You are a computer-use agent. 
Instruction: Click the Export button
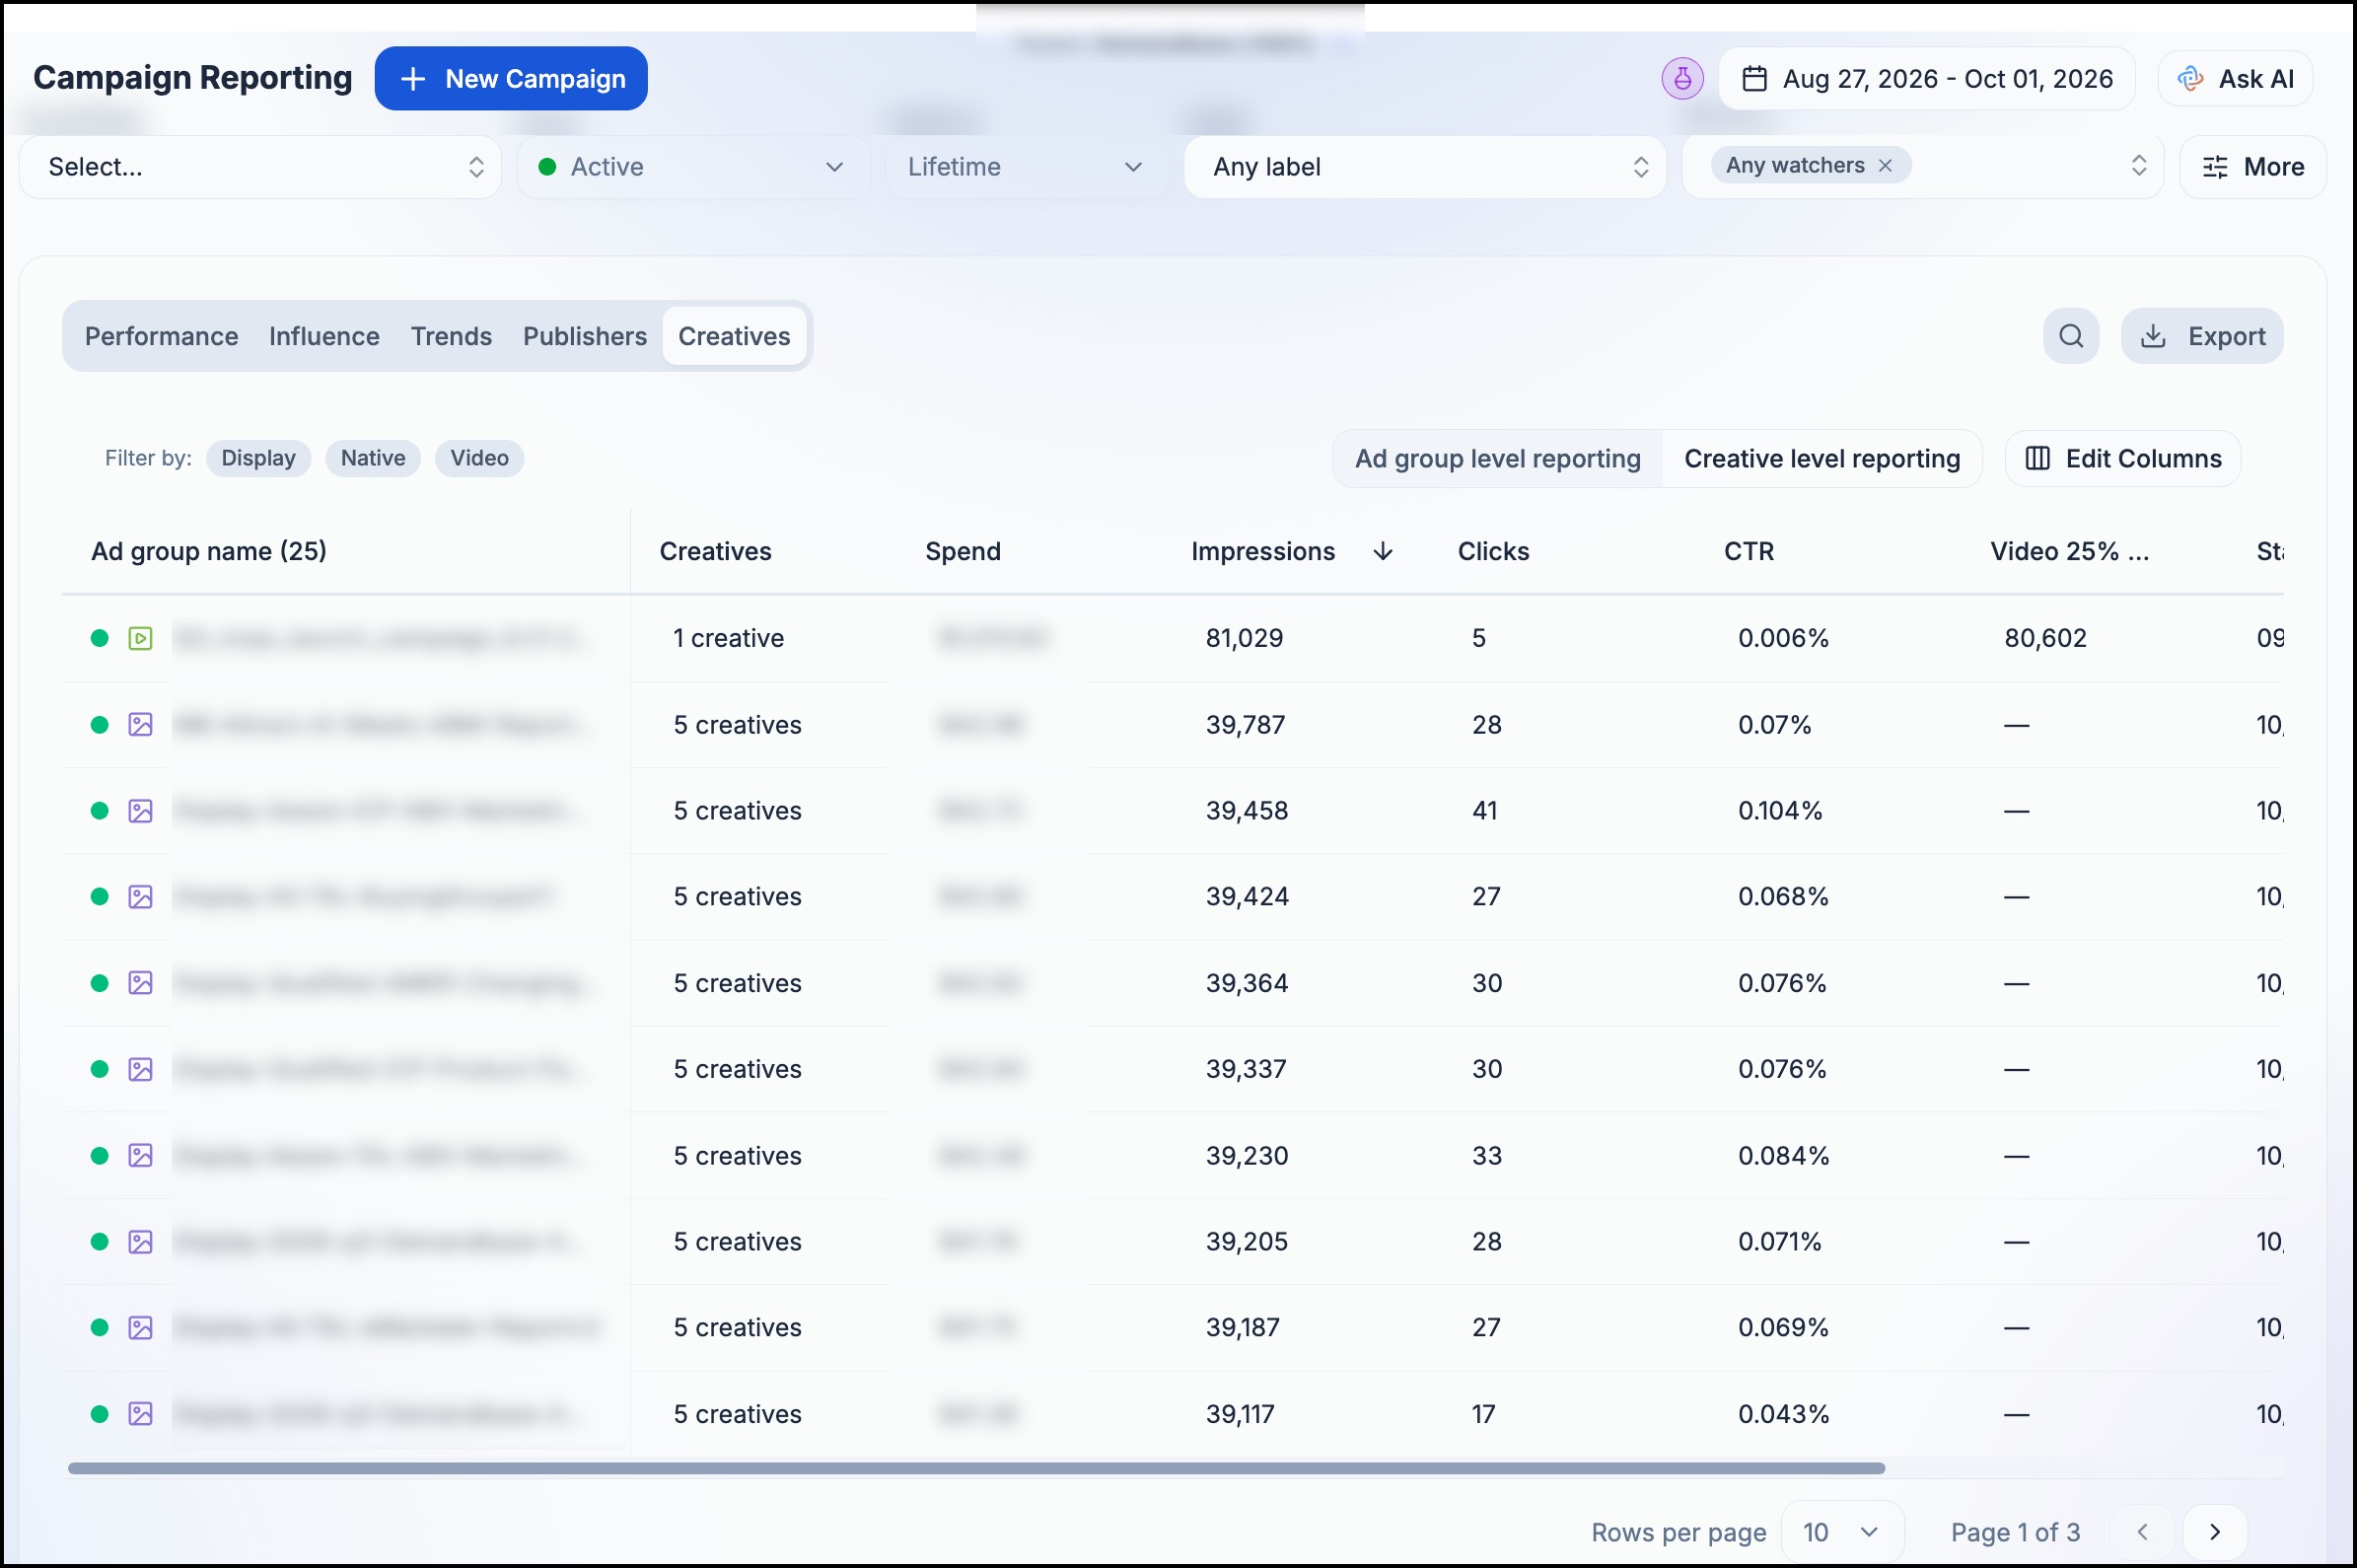(x=2202, y=336)
